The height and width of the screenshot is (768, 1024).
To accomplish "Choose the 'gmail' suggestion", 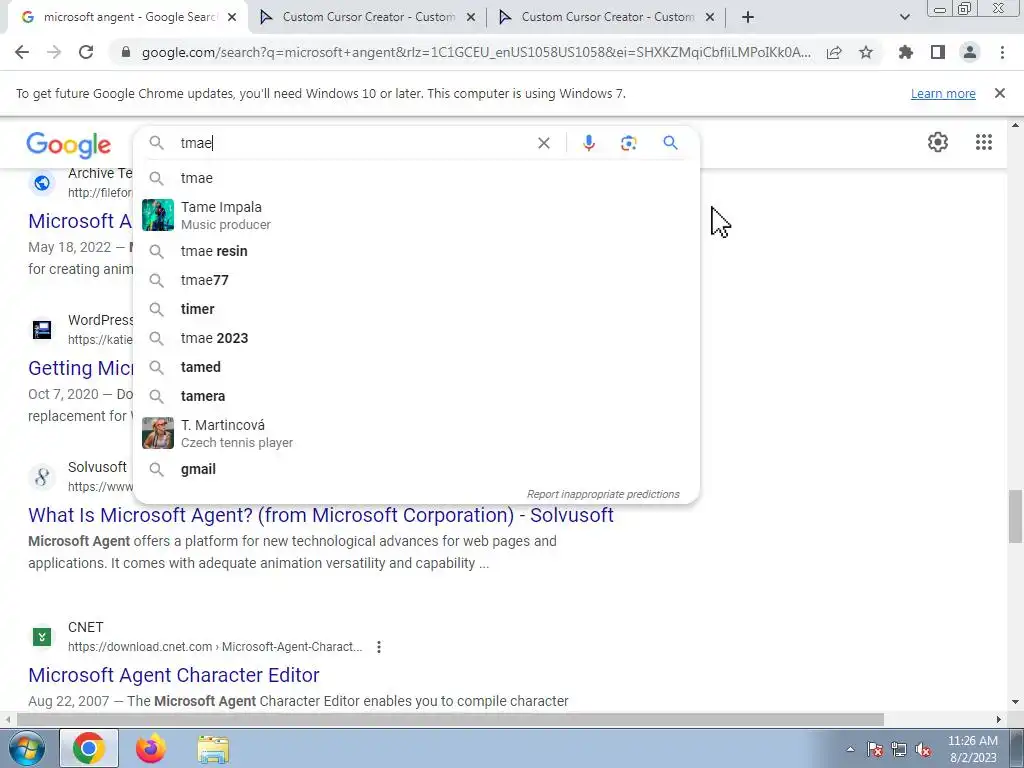I will pyautogui.click(x=416, y=469).
